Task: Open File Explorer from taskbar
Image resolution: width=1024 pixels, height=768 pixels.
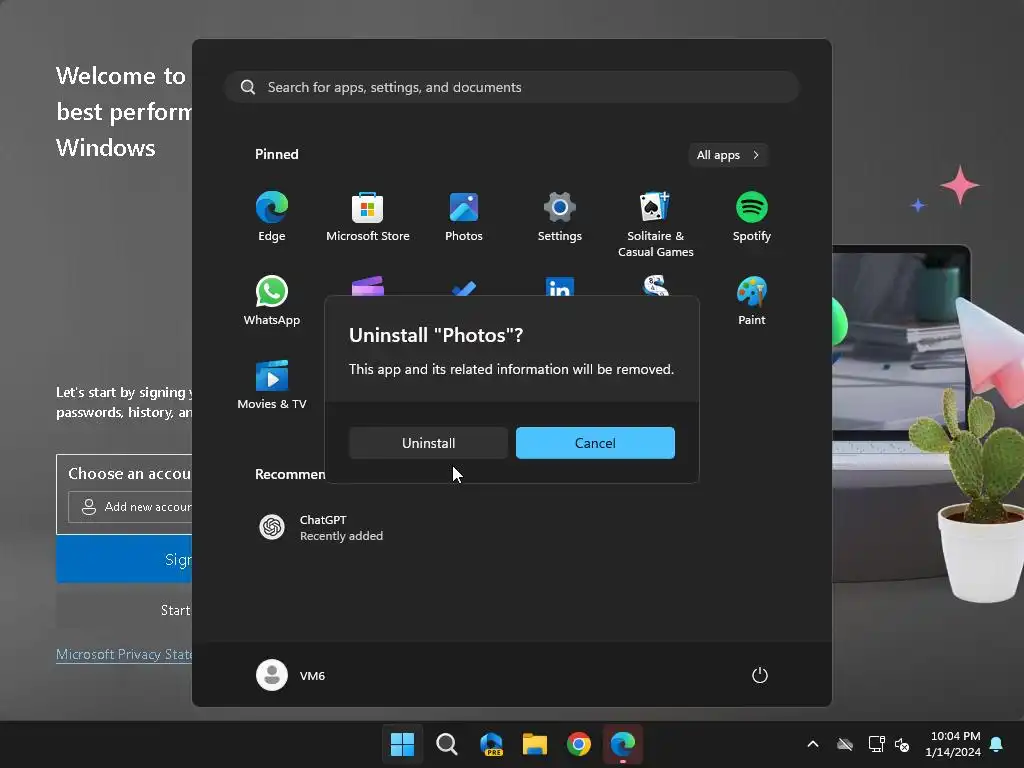Action: 535,744
